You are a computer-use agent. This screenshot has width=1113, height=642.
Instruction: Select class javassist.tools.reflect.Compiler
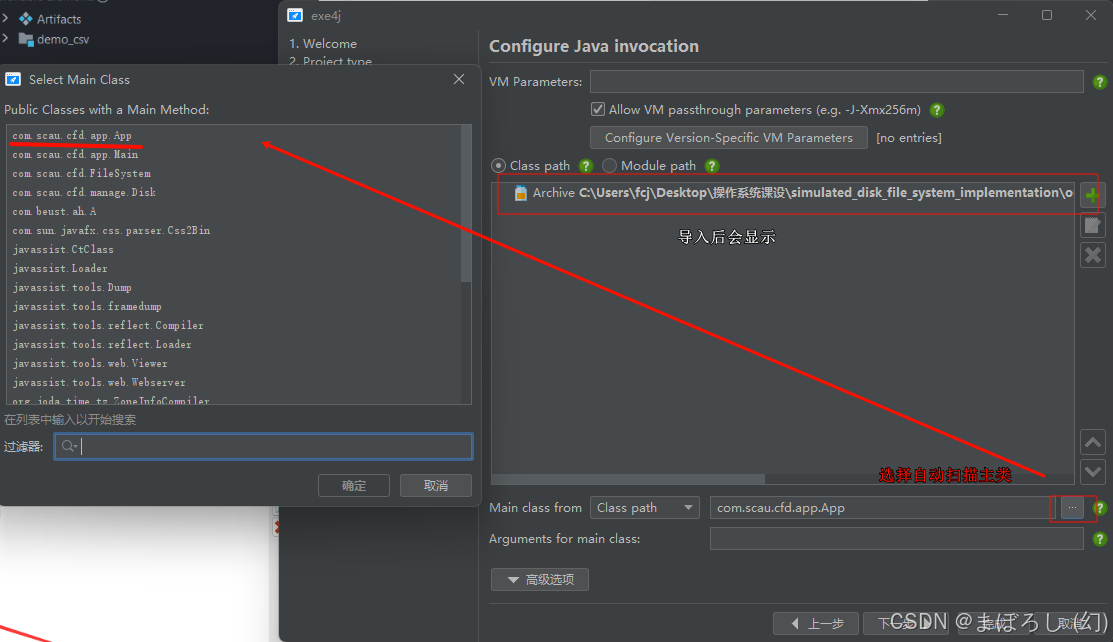click(108, 326)
